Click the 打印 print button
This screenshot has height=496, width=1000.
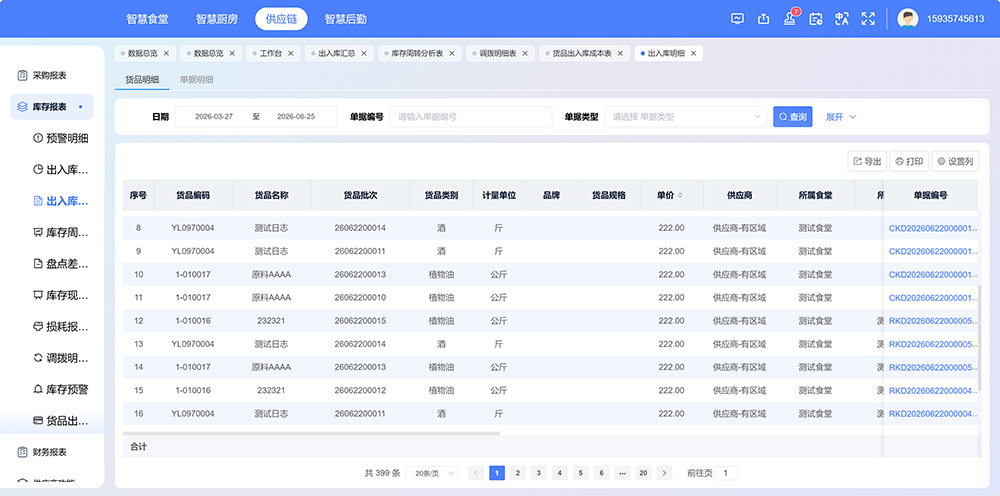pos(909,161)
